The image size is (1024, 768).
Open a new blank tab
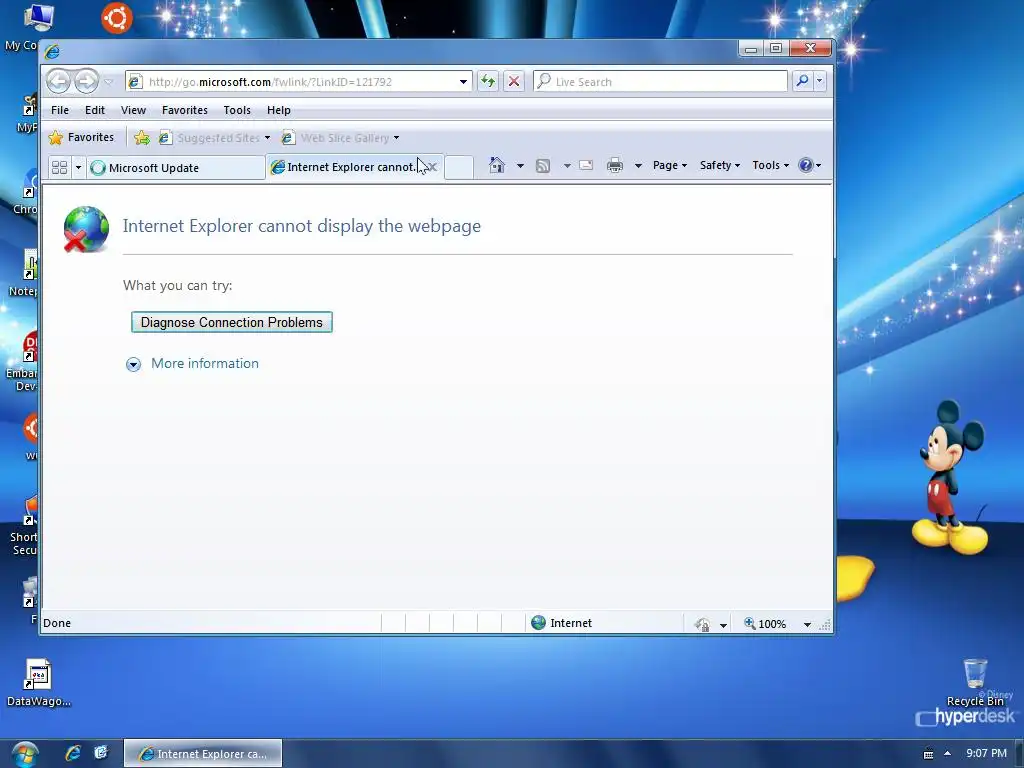[458, 167]
